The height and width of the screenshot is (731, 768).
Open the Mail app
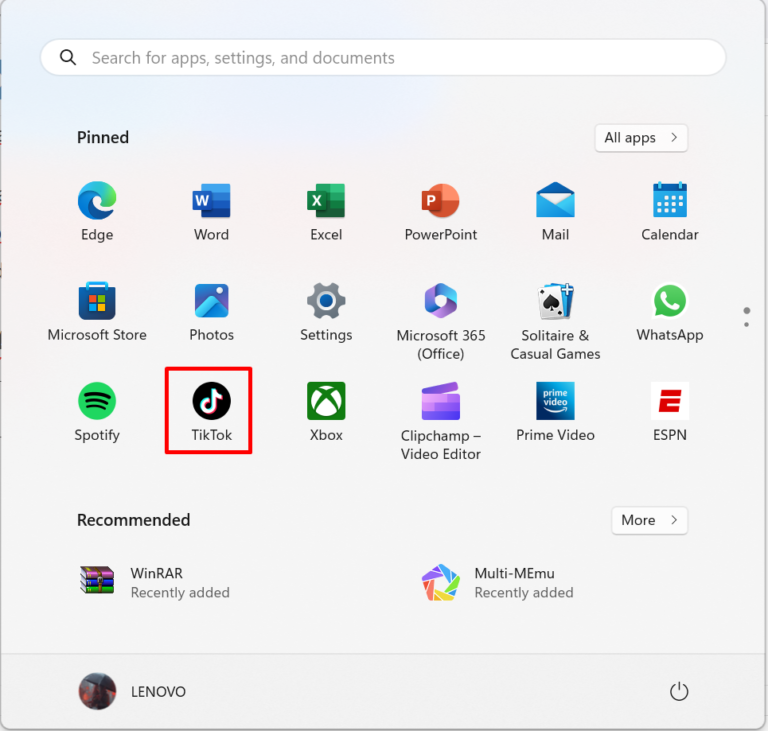555,212
